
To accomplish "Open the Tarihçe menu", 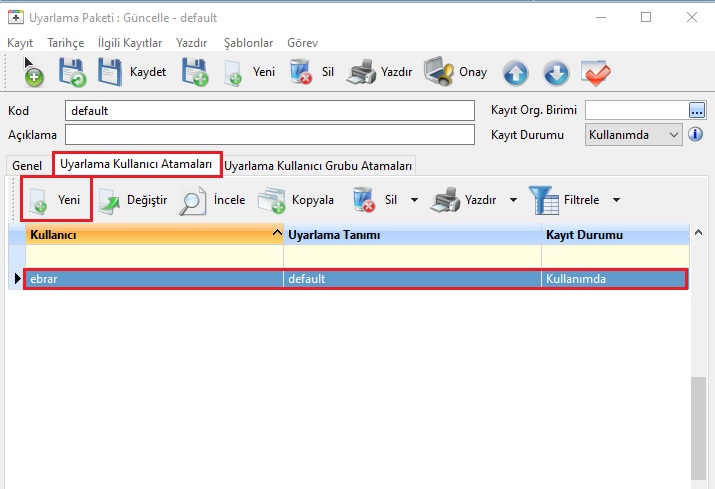I will click(x=65, y=43).
